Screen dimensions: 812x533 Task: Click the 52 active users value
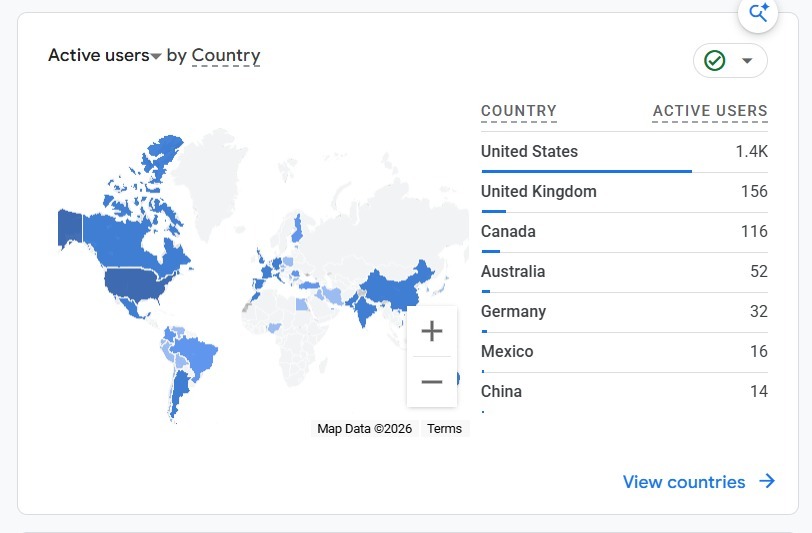759,271
